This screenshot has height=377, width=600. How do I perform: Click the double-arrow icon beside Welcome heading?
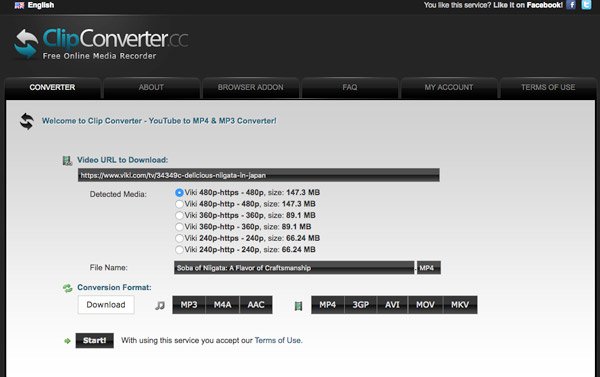tap(27, 121)
